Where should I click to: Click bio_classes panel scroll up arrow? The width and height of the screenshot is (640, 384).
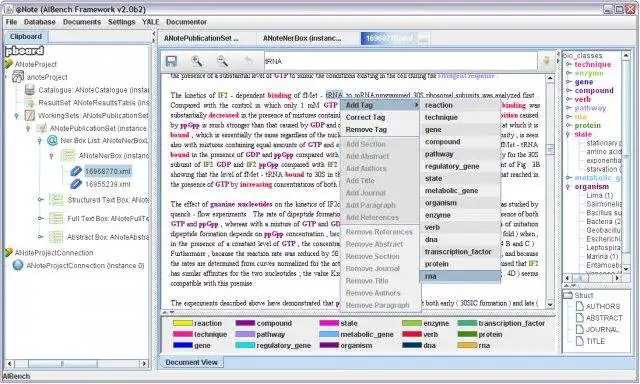[x=625, y=55]
